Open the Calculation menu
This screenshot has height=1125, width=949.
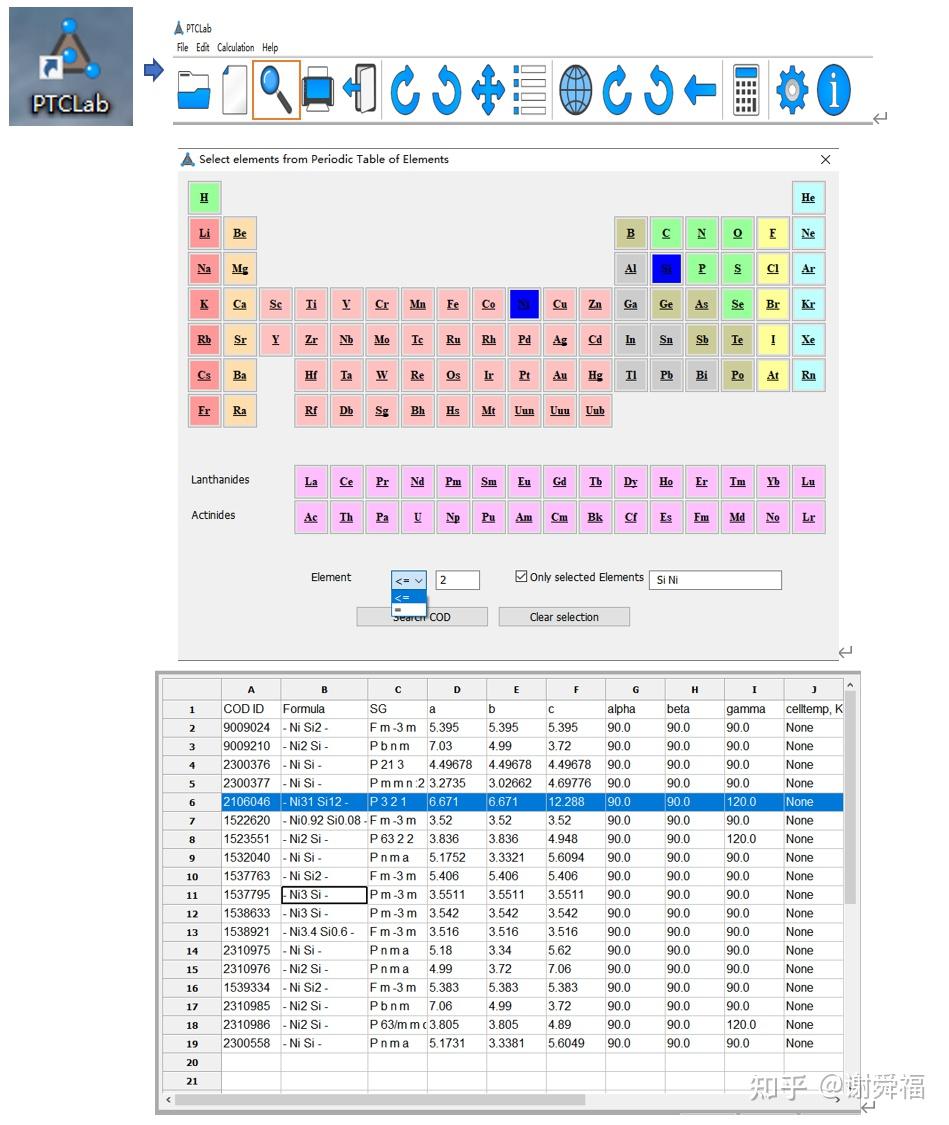tap(235, 47)
